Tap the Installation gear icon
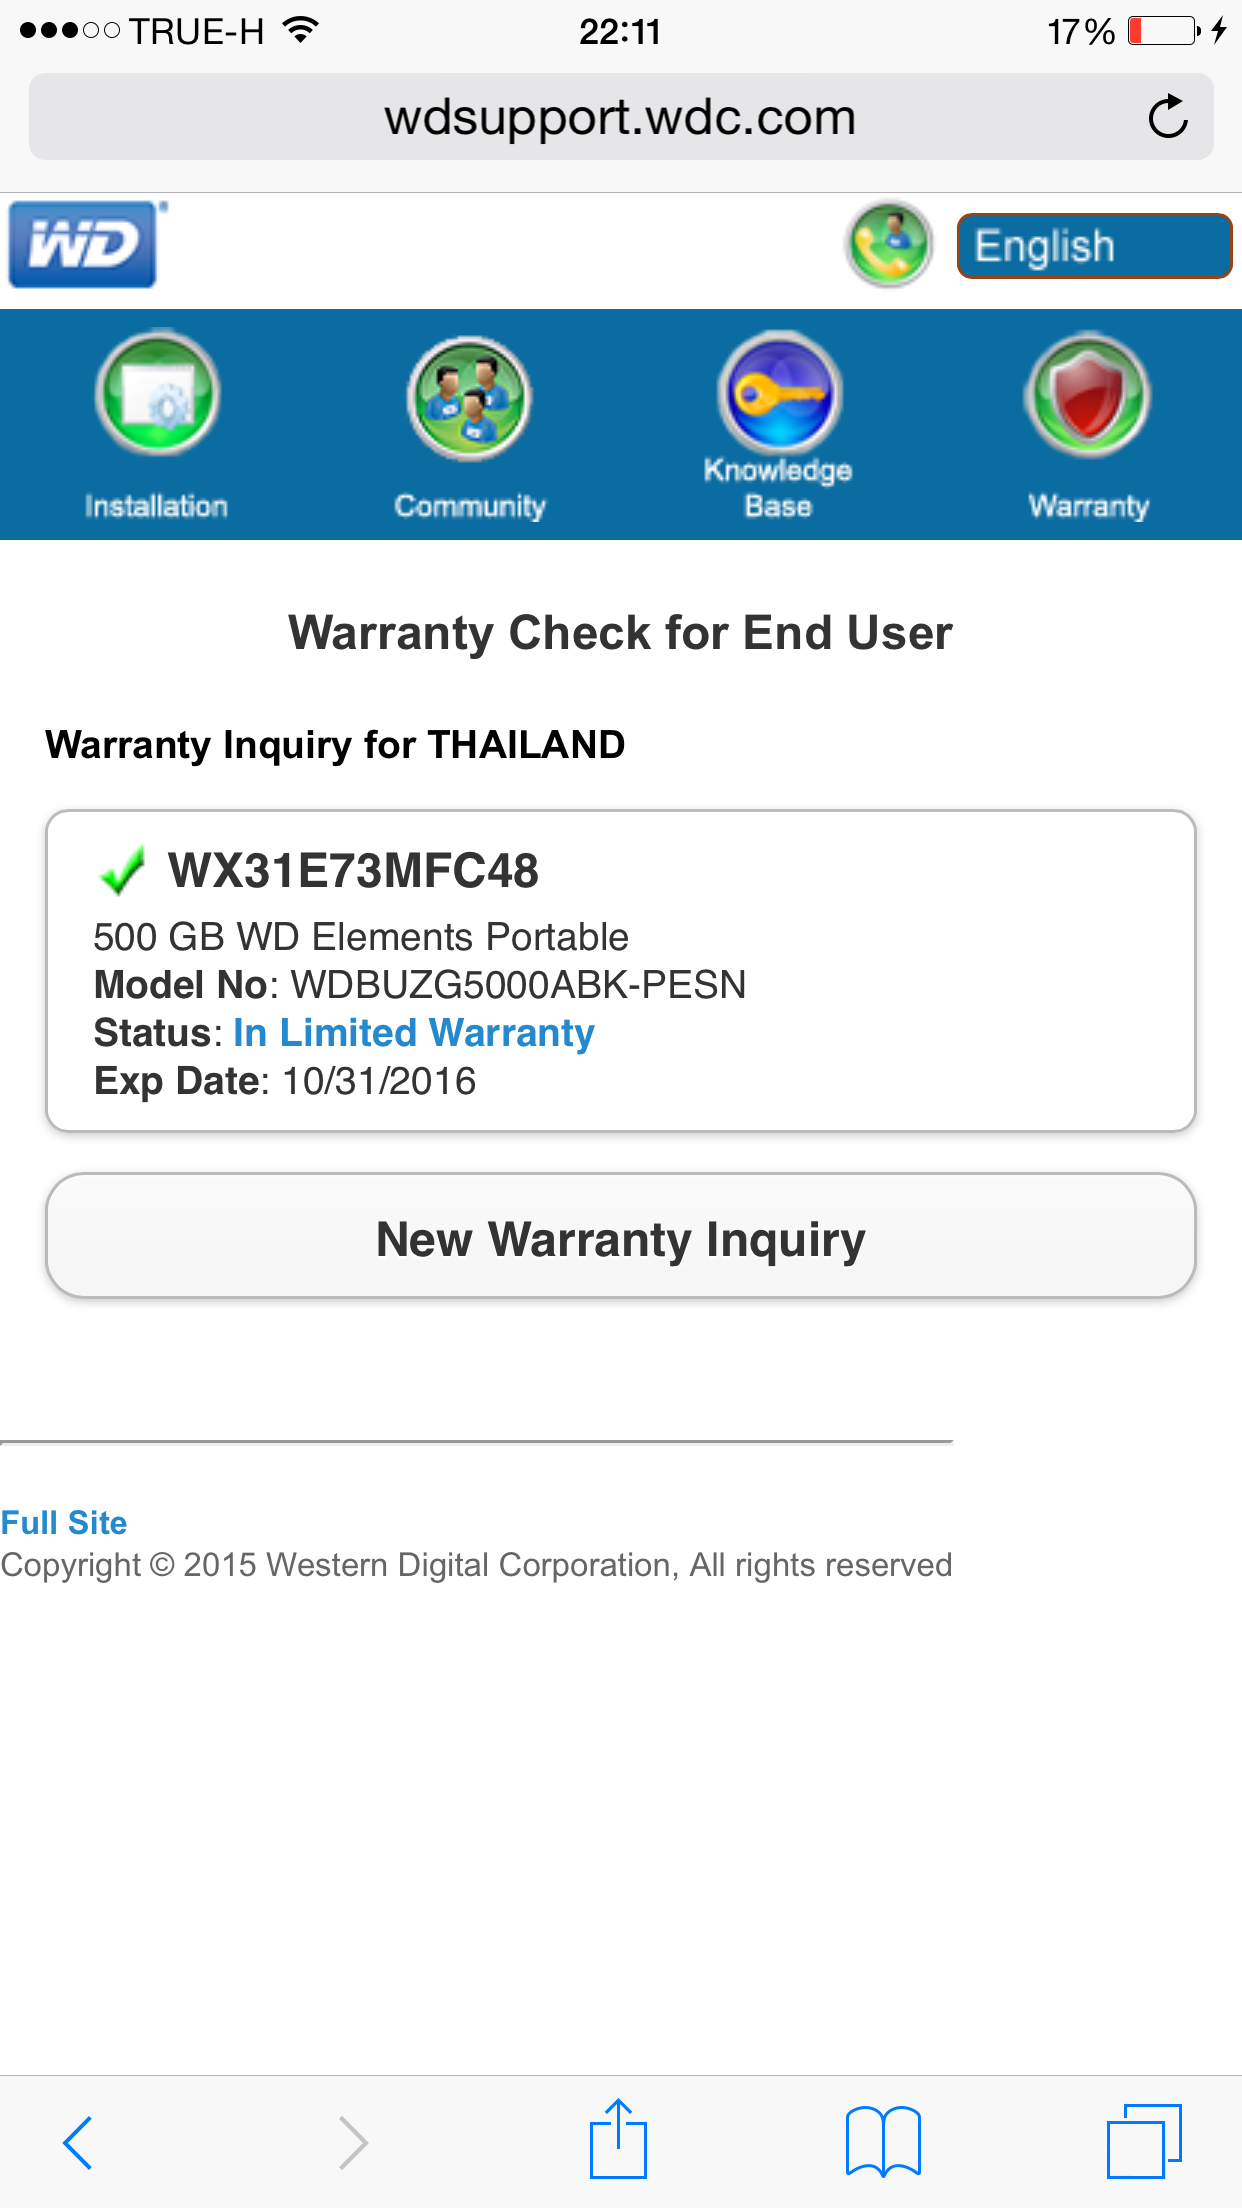 tap(157, 393)
